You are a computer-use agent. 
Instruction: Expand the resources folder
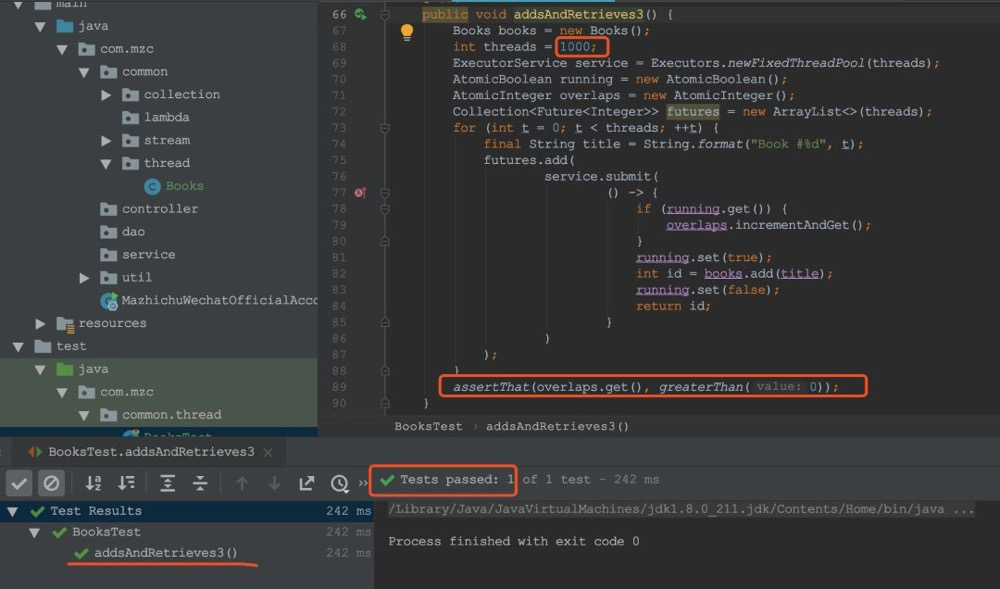click(x=40, y=324)
